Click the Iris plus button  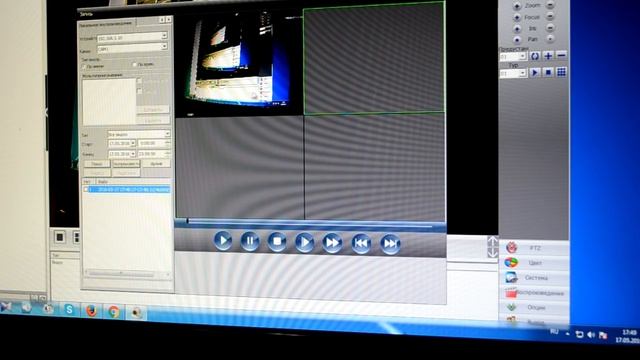pyautogui.click(x=517, y=29)
